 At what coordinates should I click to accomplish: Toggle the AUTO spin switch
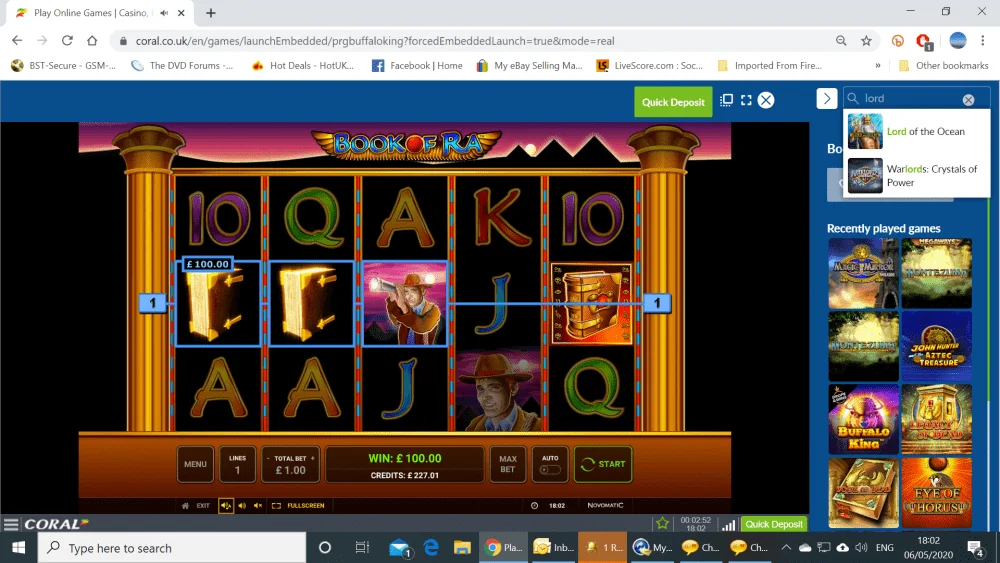click(x=550, y=470)
